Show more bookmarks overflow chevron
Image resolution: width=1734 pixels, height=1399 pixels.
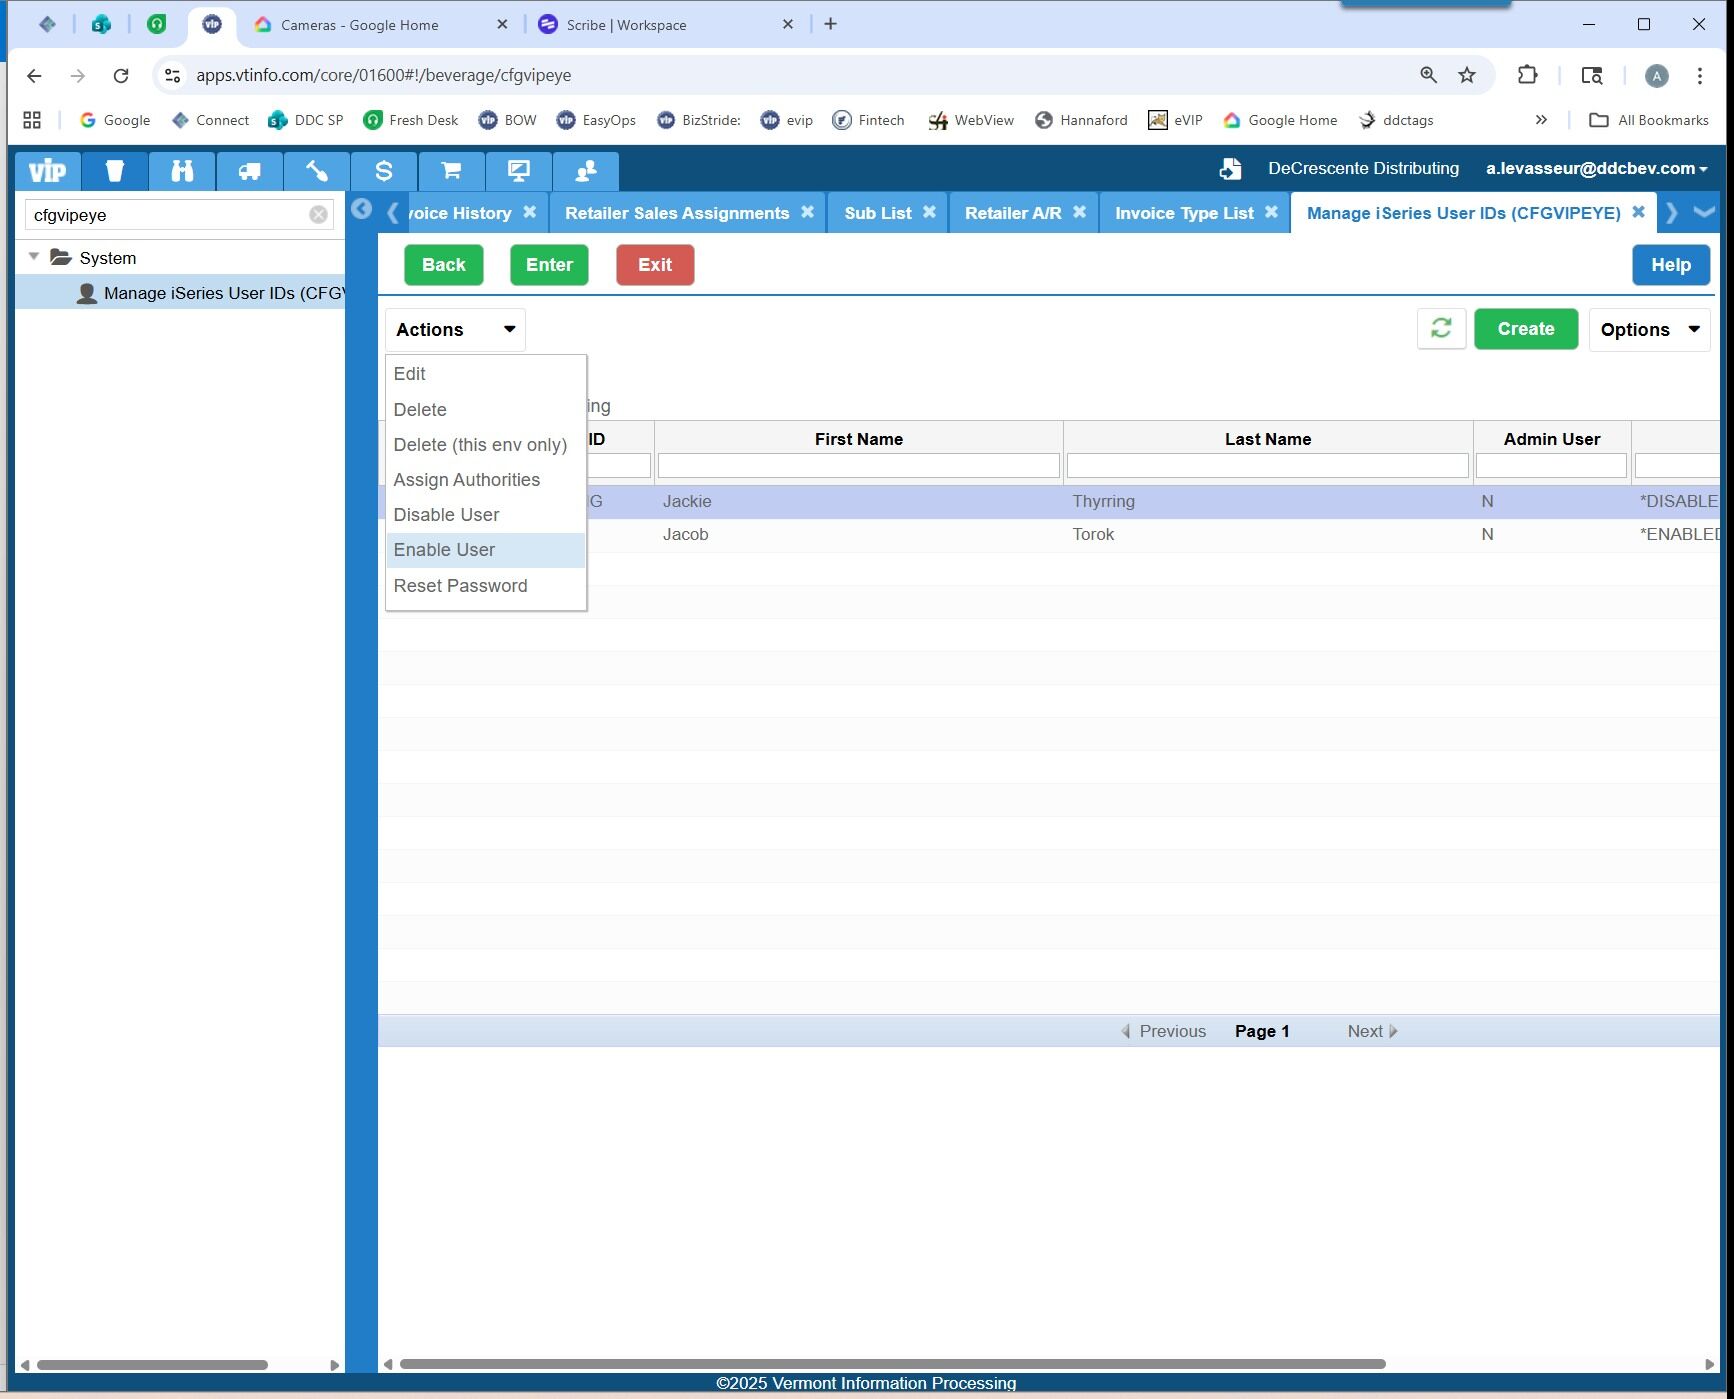click(1541, 120)
